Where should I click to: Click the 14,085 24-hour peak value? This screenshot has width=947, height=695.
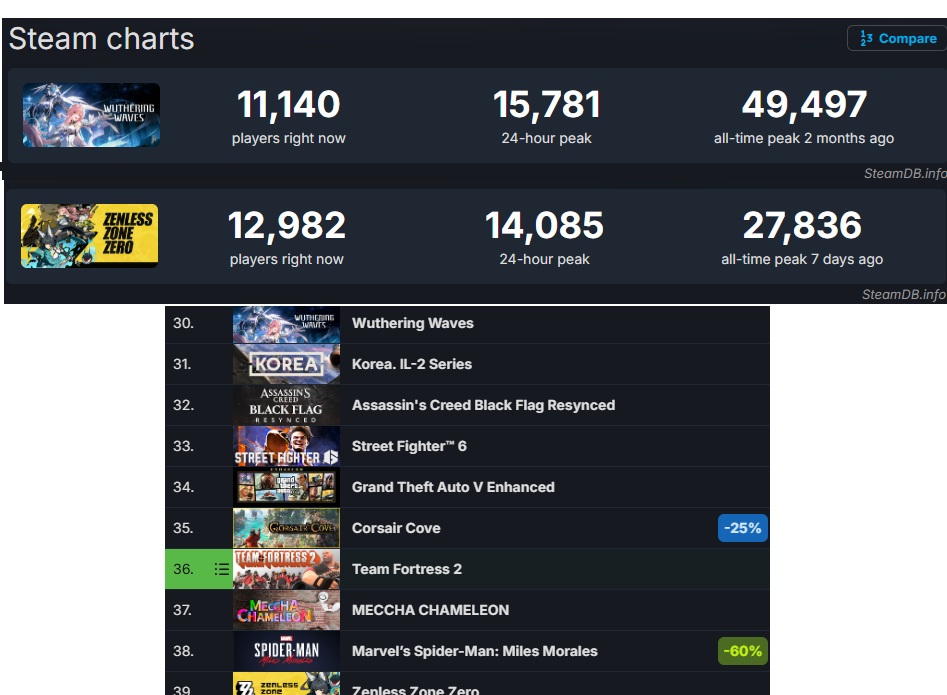[544, 226]
